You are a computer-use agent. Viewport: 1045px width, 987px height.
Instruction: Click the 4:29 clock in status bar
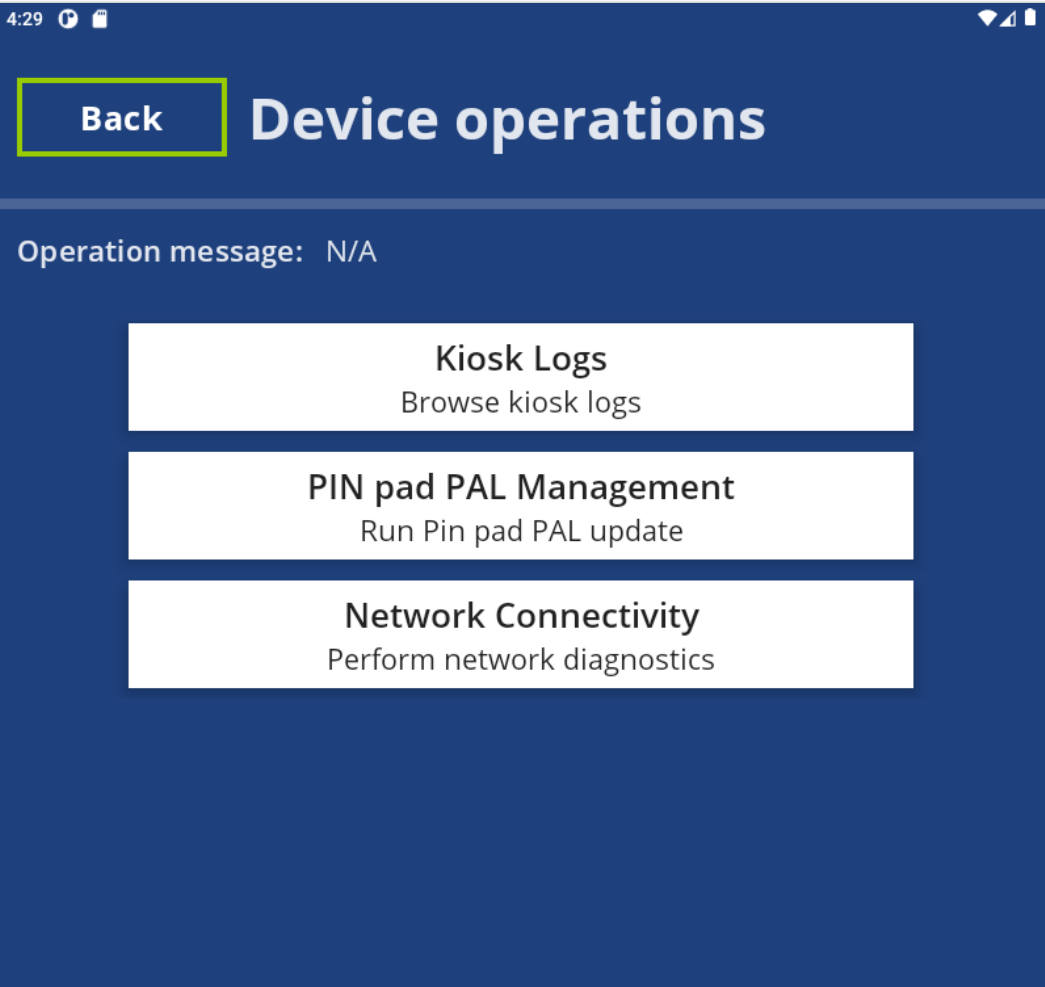[x=24, y=19]
